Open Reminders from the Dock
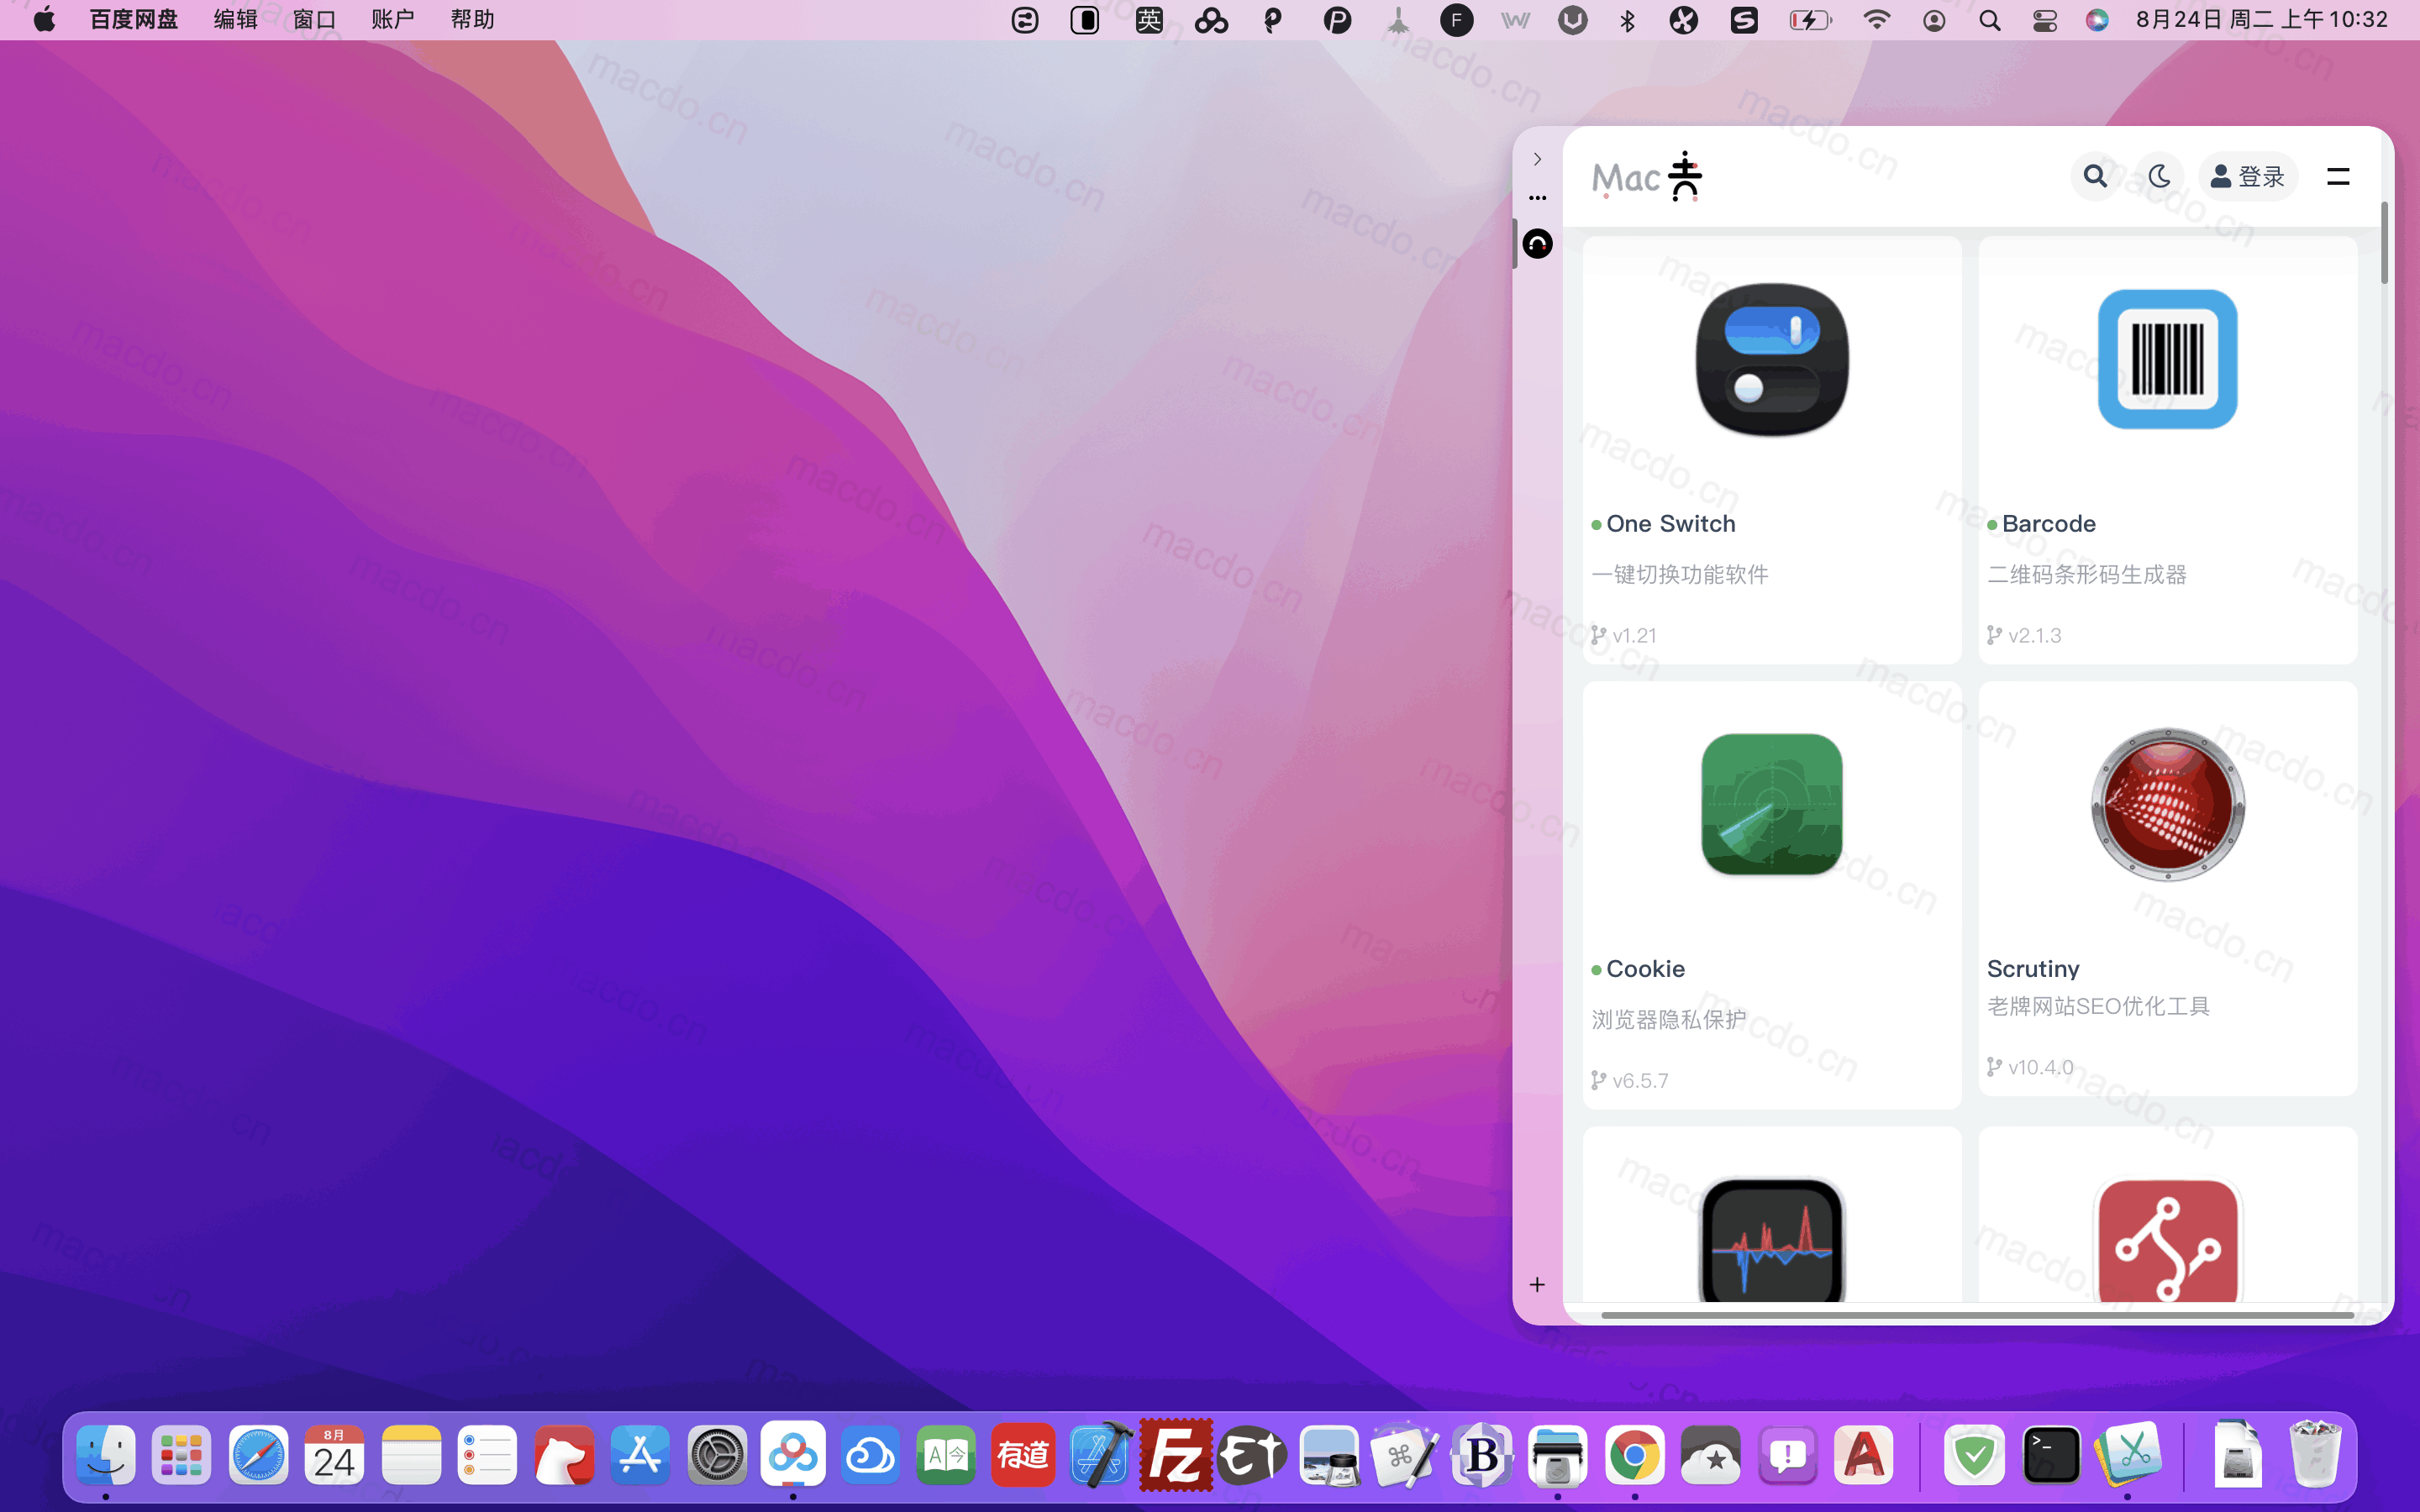Screen dimensions: 2420x1512 [x=487, y=1455]
